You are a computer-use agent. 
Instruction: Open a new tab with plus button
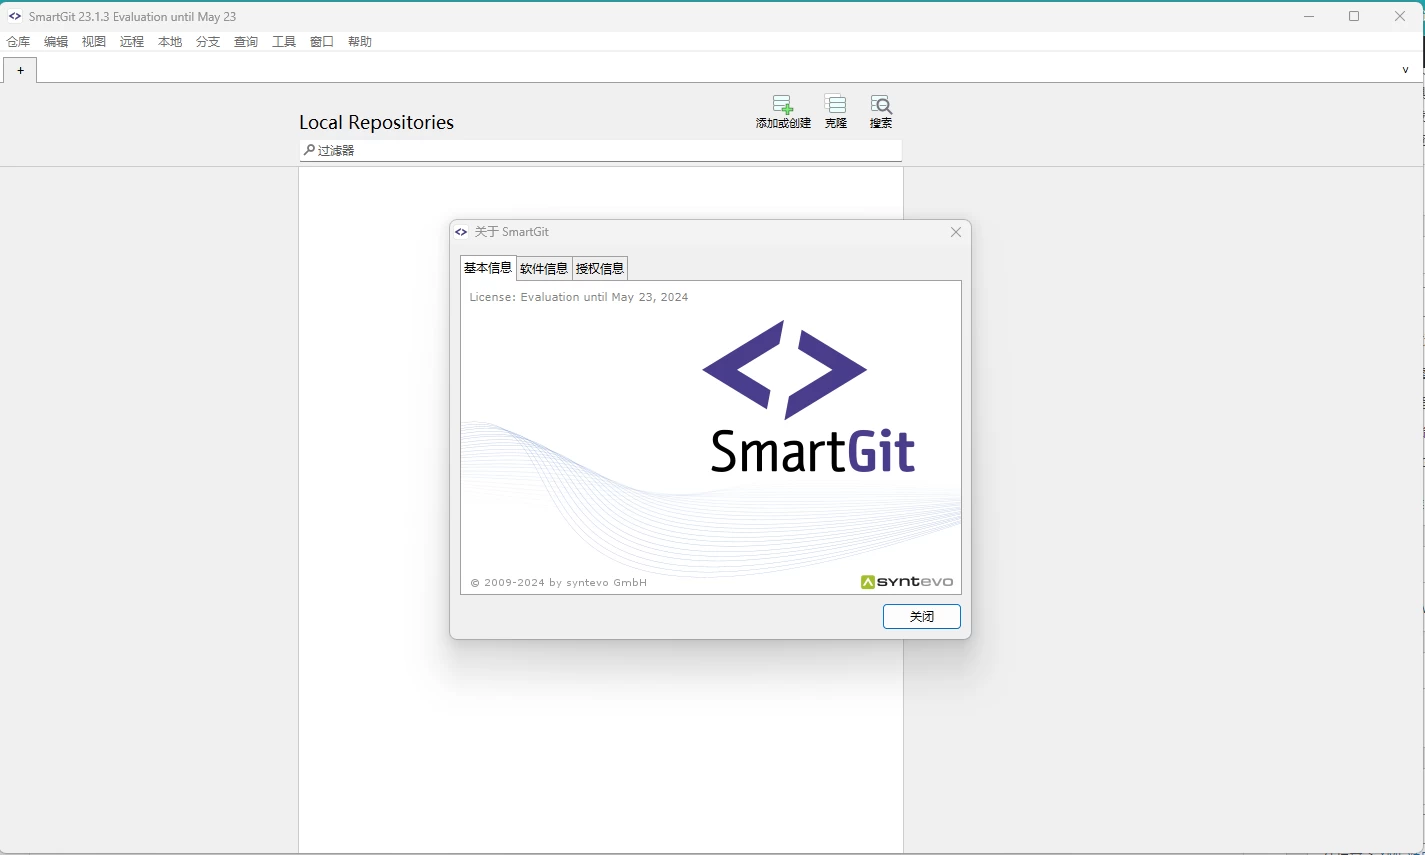(x=20, y=70)
